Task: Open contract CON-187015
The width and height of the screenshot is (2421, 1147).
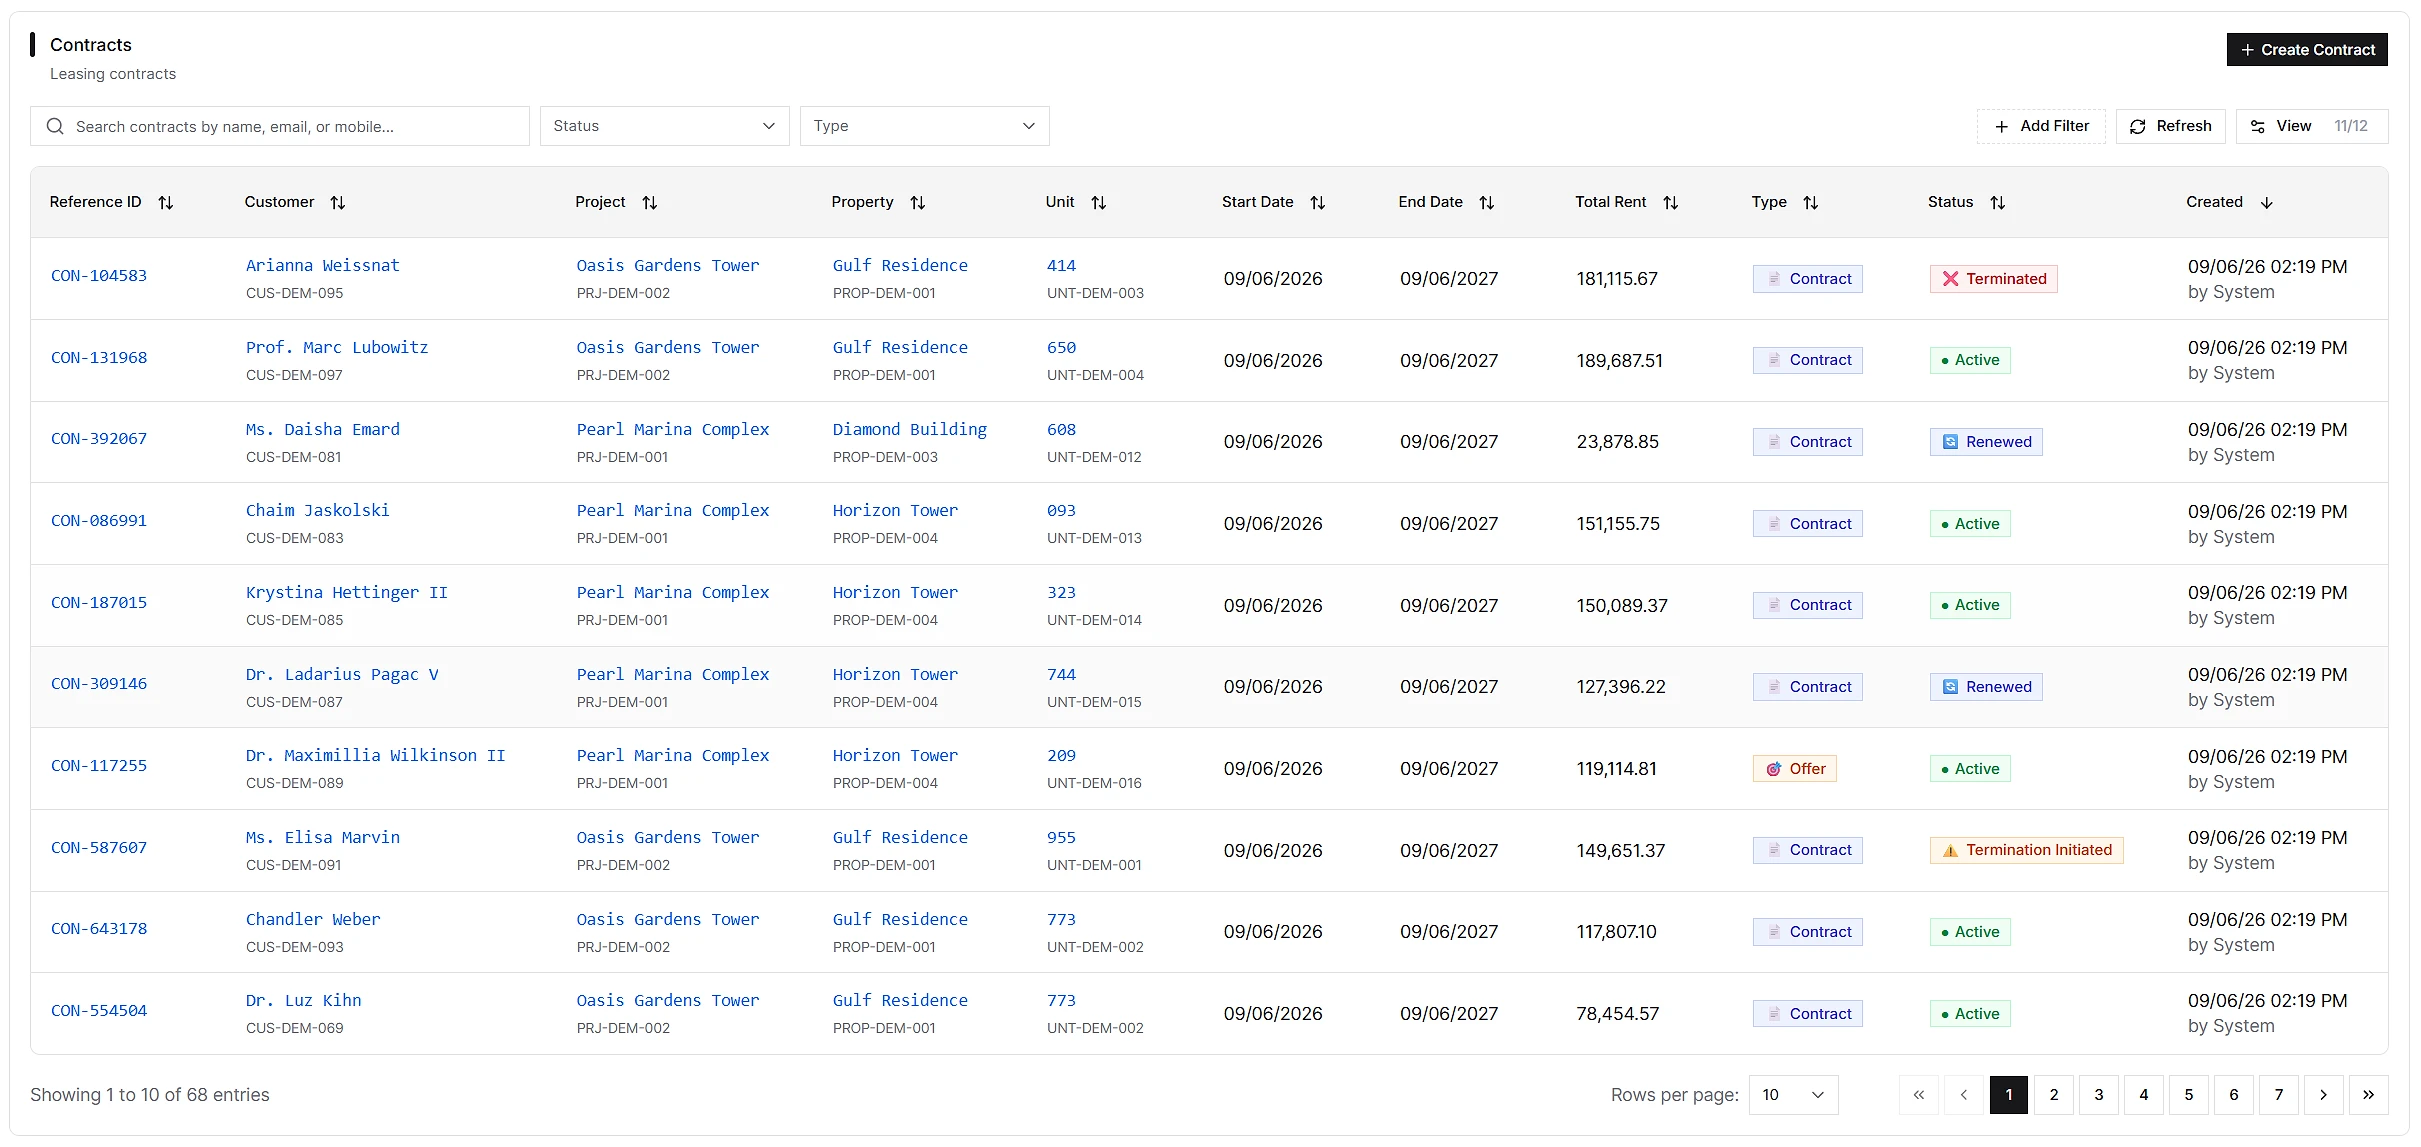Action: [99, 603]
